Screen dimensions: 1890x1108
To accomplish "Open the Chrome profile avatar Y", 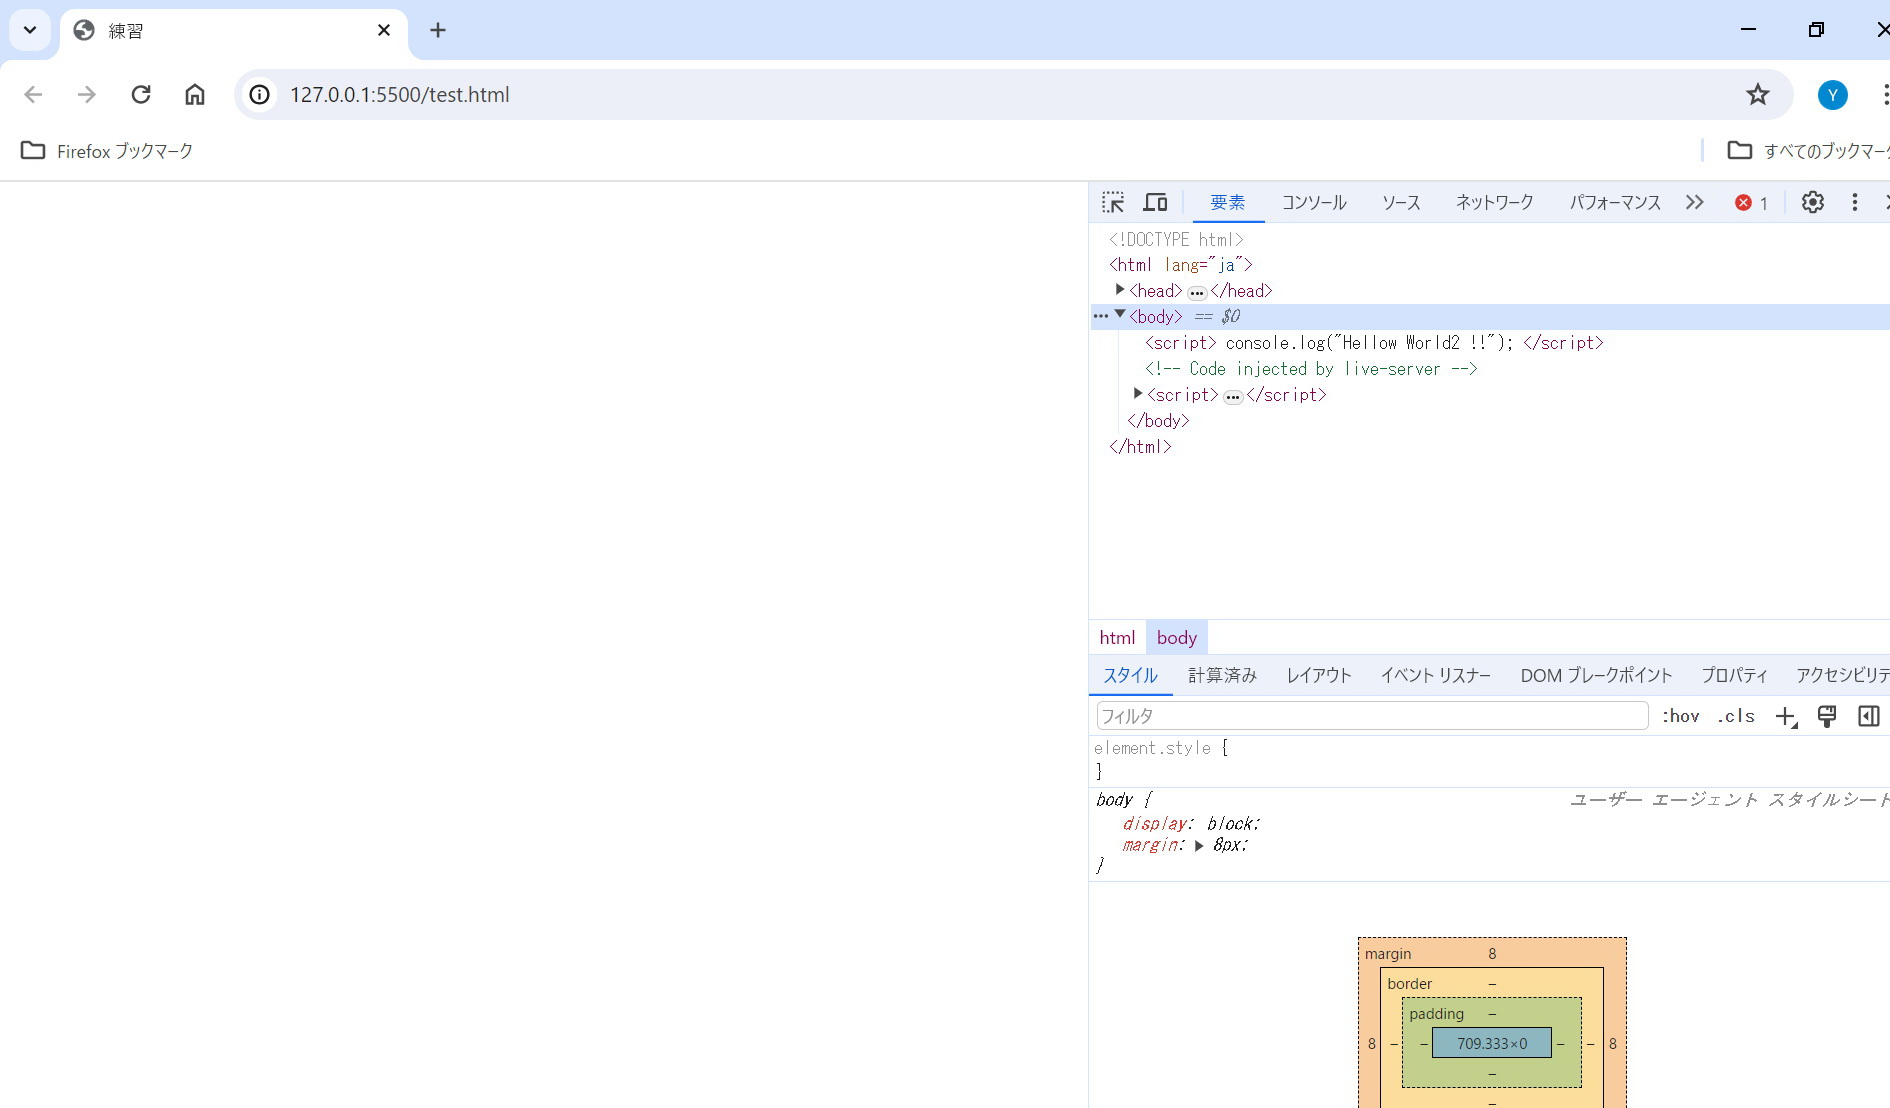I will tap(1833, 95).
